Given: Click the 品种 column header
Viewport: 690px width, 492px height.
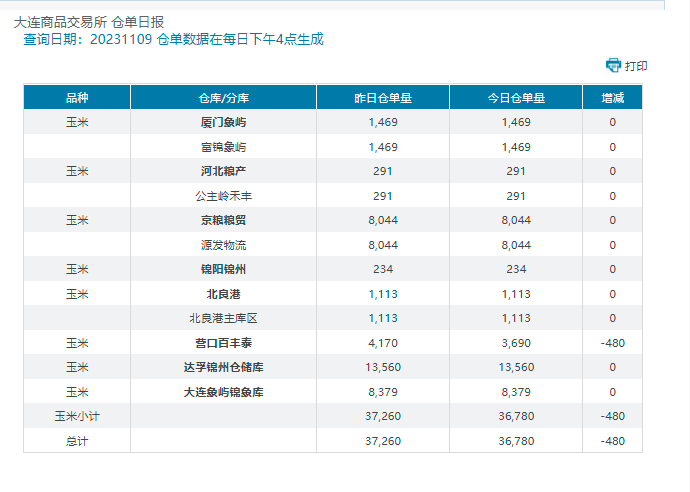Looking at the screenshot, I should tap(77, 98).
